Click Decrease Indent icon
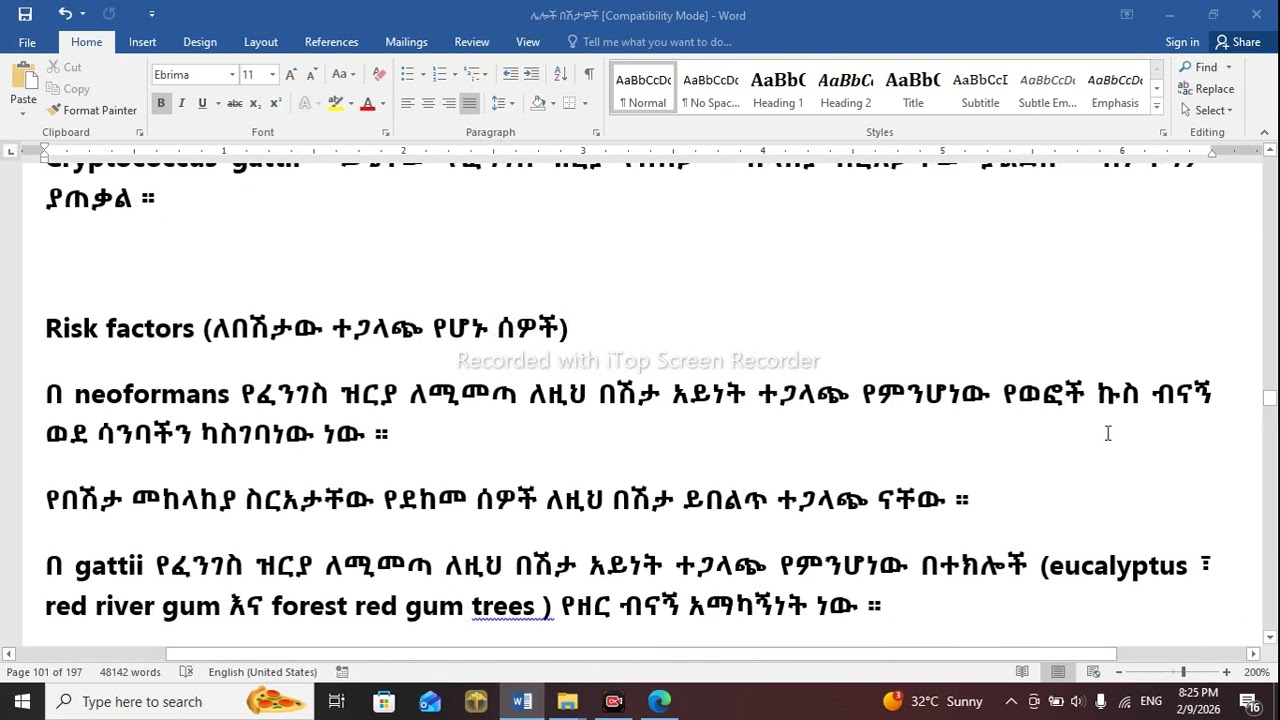Screen dimensions: 1280x720 click(x=510, y=75)
